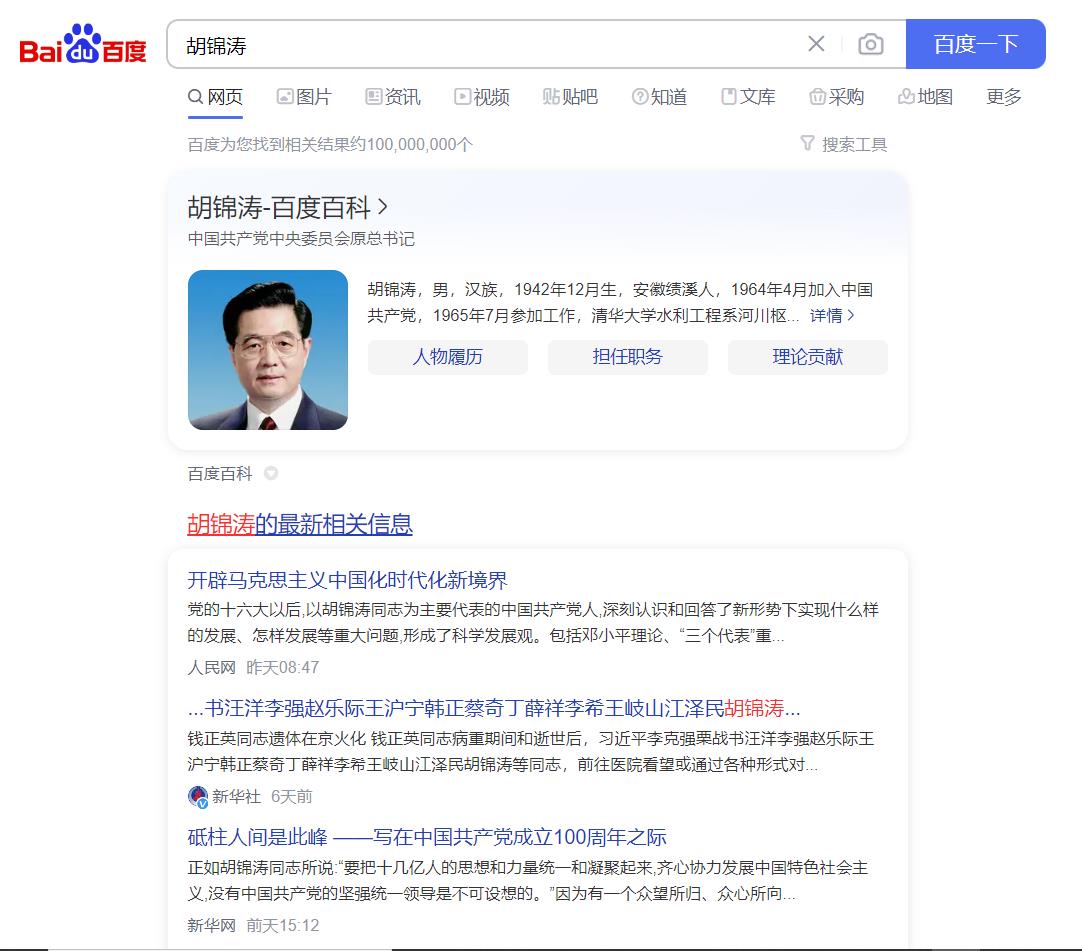Switch to the 资讯 tab

click(393, 97)
